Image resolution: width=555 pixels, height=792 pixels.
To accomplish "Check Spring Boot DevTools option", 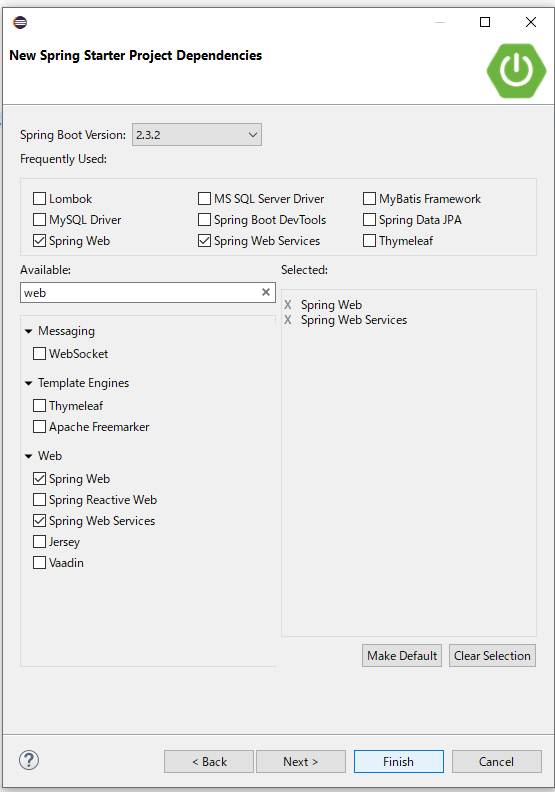I will [205, 220].
